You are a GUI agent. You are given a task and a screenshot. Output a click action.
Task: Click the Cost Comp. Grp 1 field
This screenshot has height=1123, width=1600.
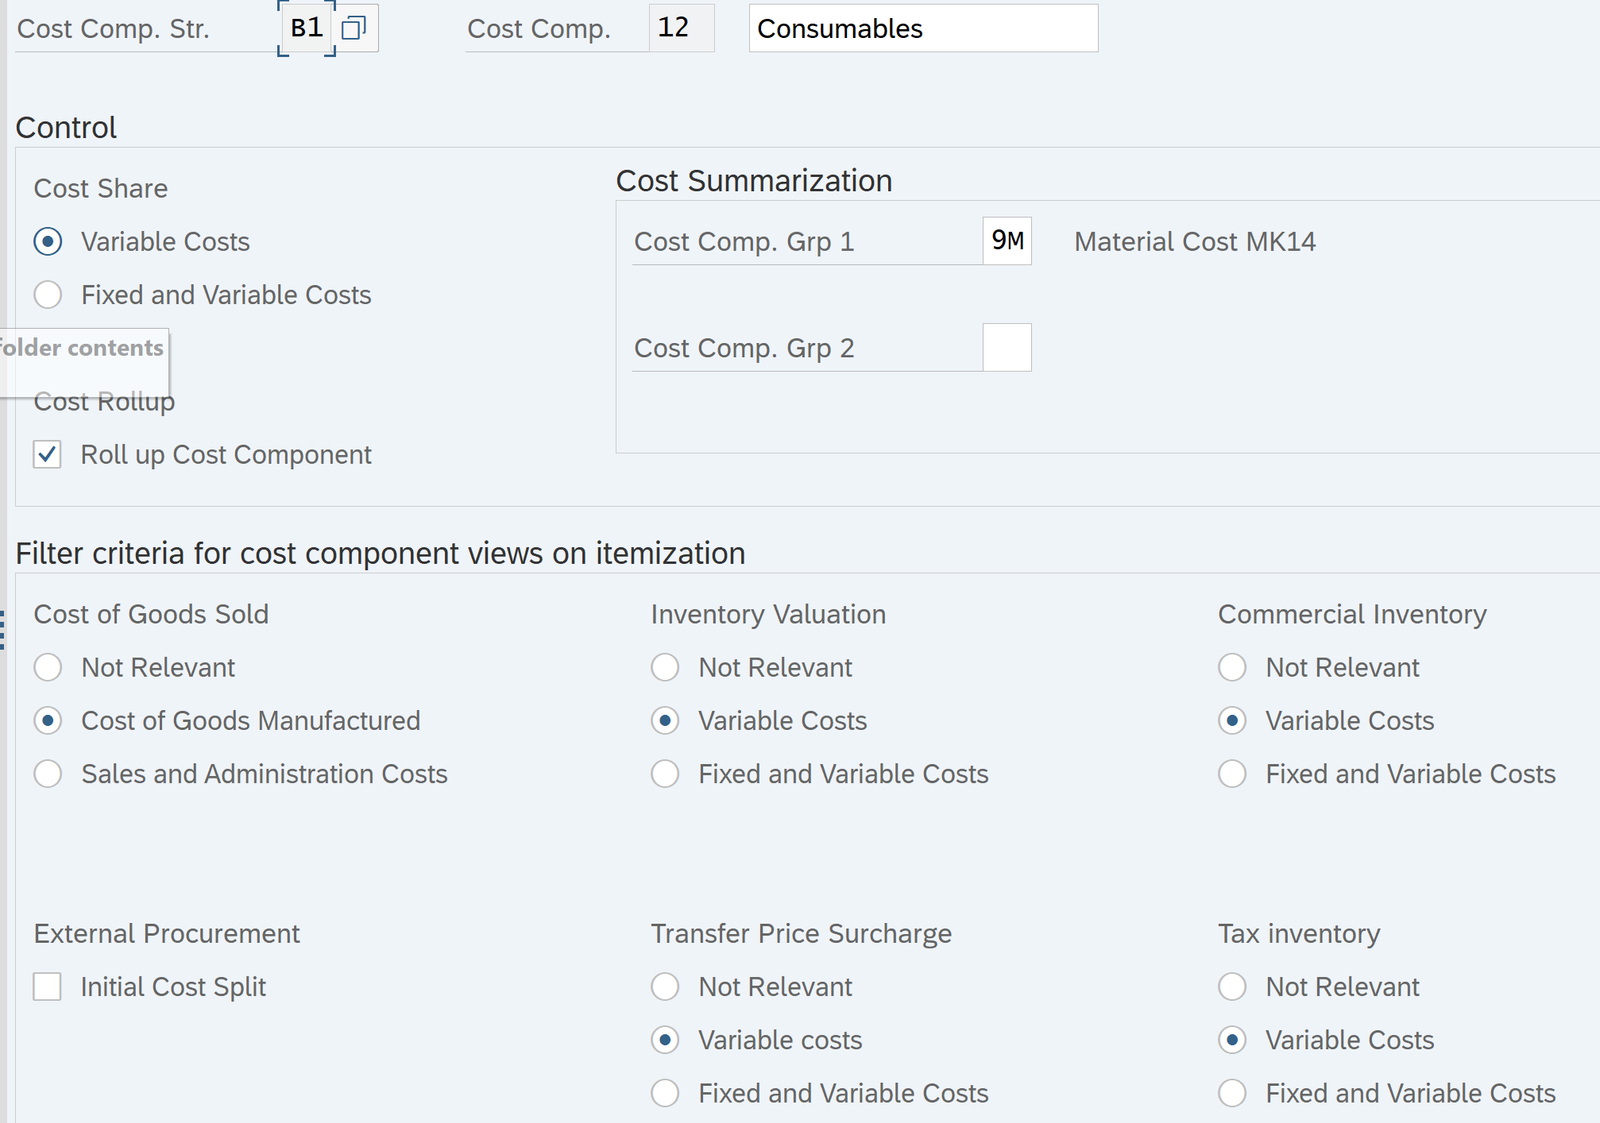[x=1006, y=241]
